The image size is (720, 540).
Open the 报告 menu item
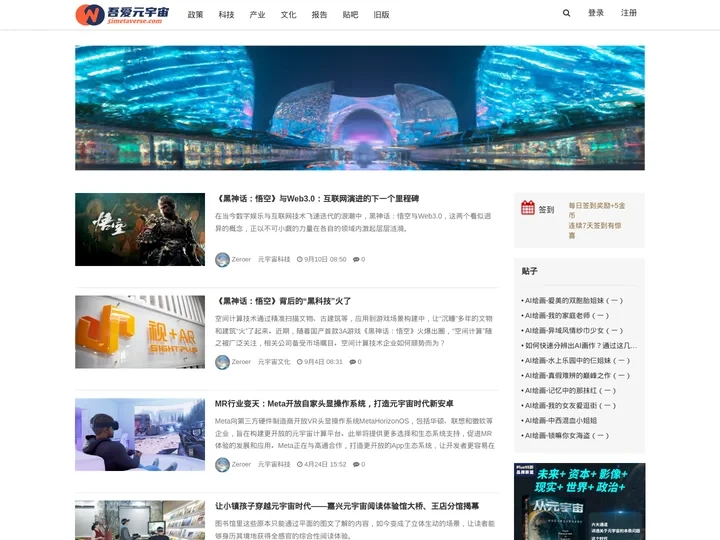pyautogui.click(x=319, y=15)
